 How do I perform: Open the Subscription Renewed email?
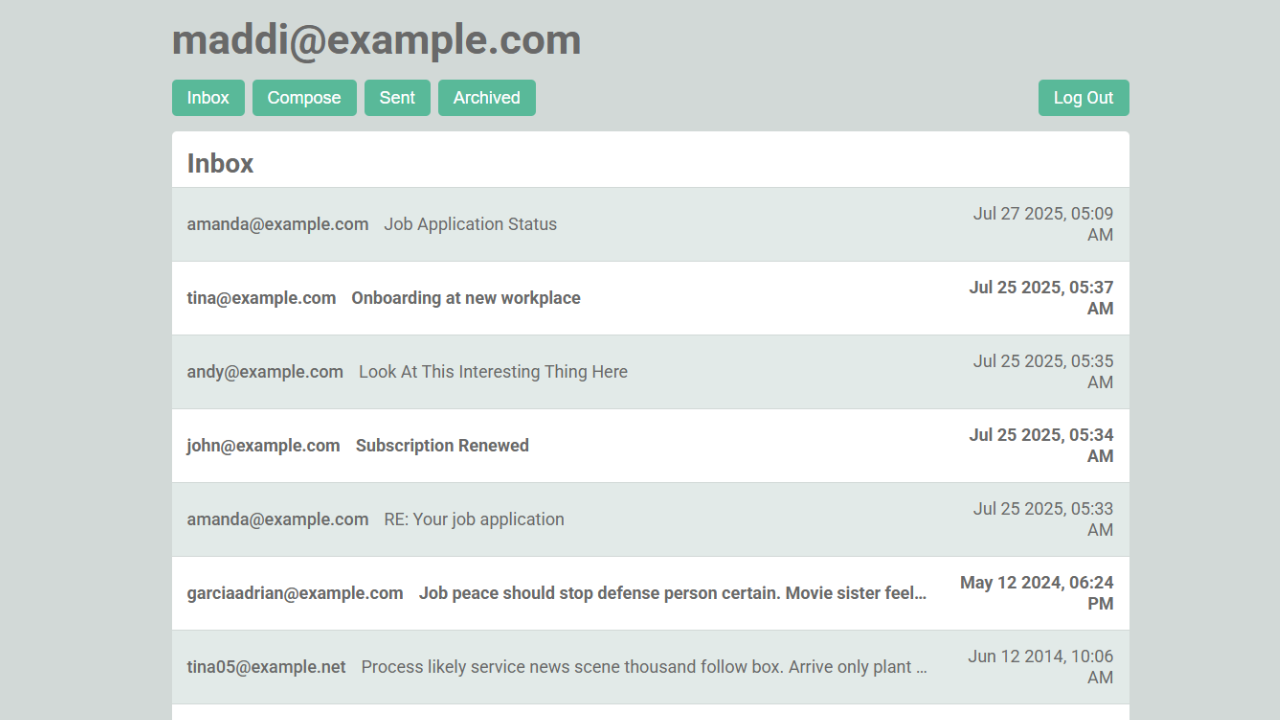coord(442,446)
